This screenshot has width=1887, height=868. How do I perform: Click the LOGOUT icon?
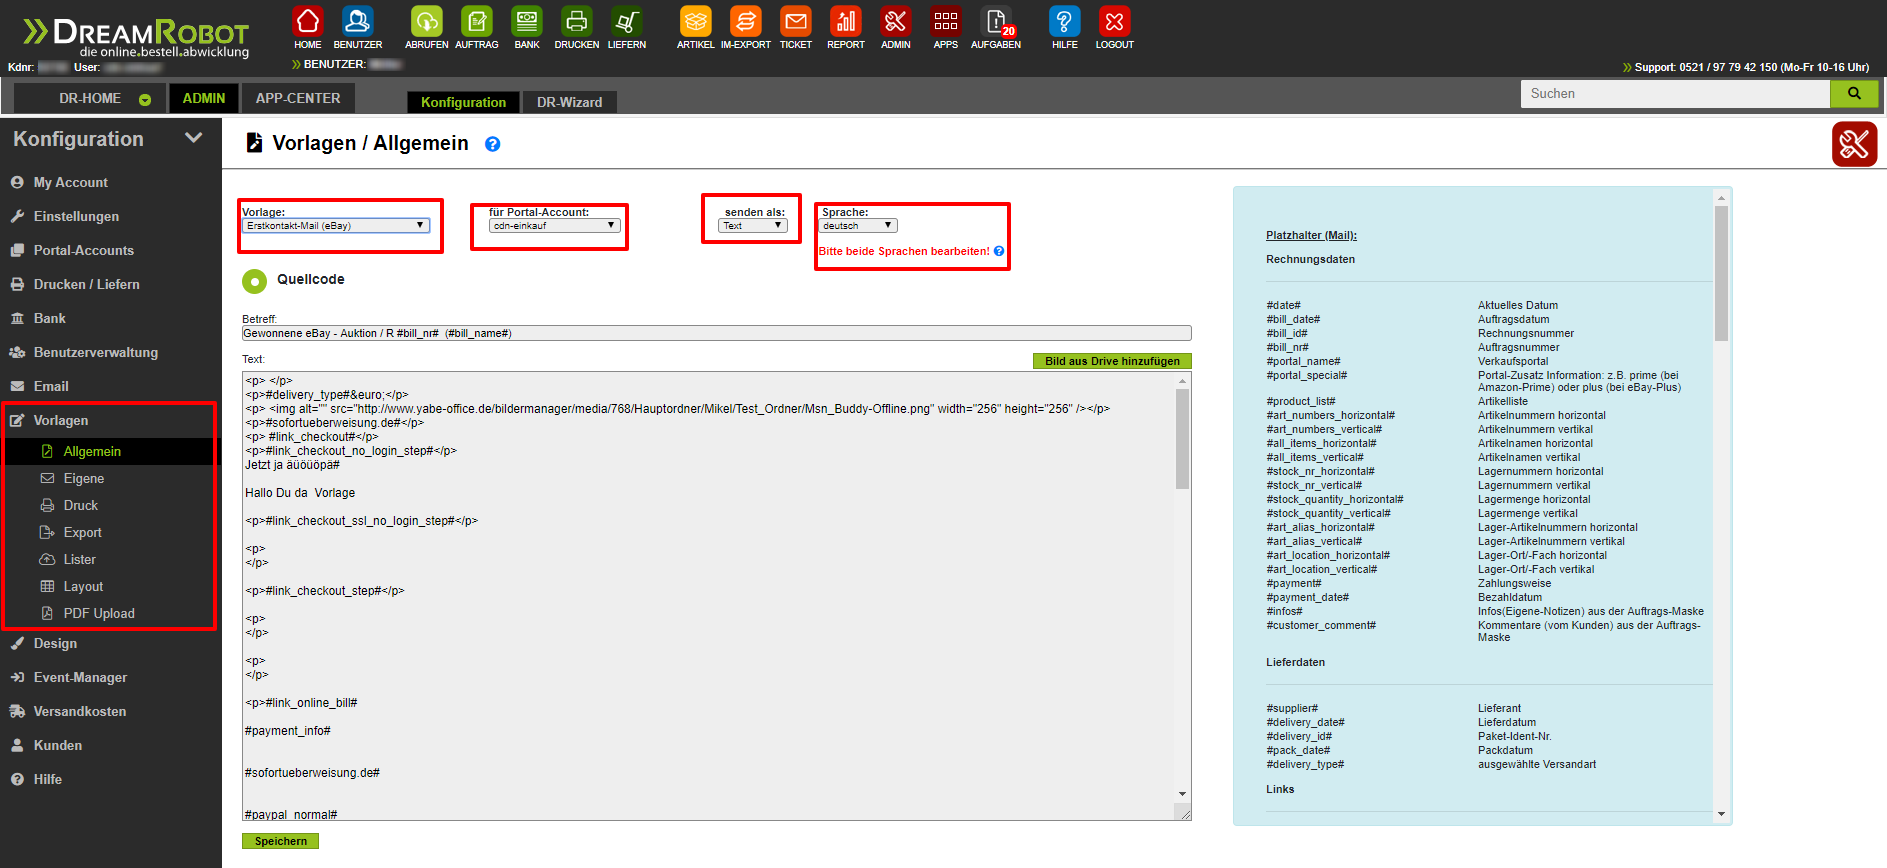click(1115, 21)
